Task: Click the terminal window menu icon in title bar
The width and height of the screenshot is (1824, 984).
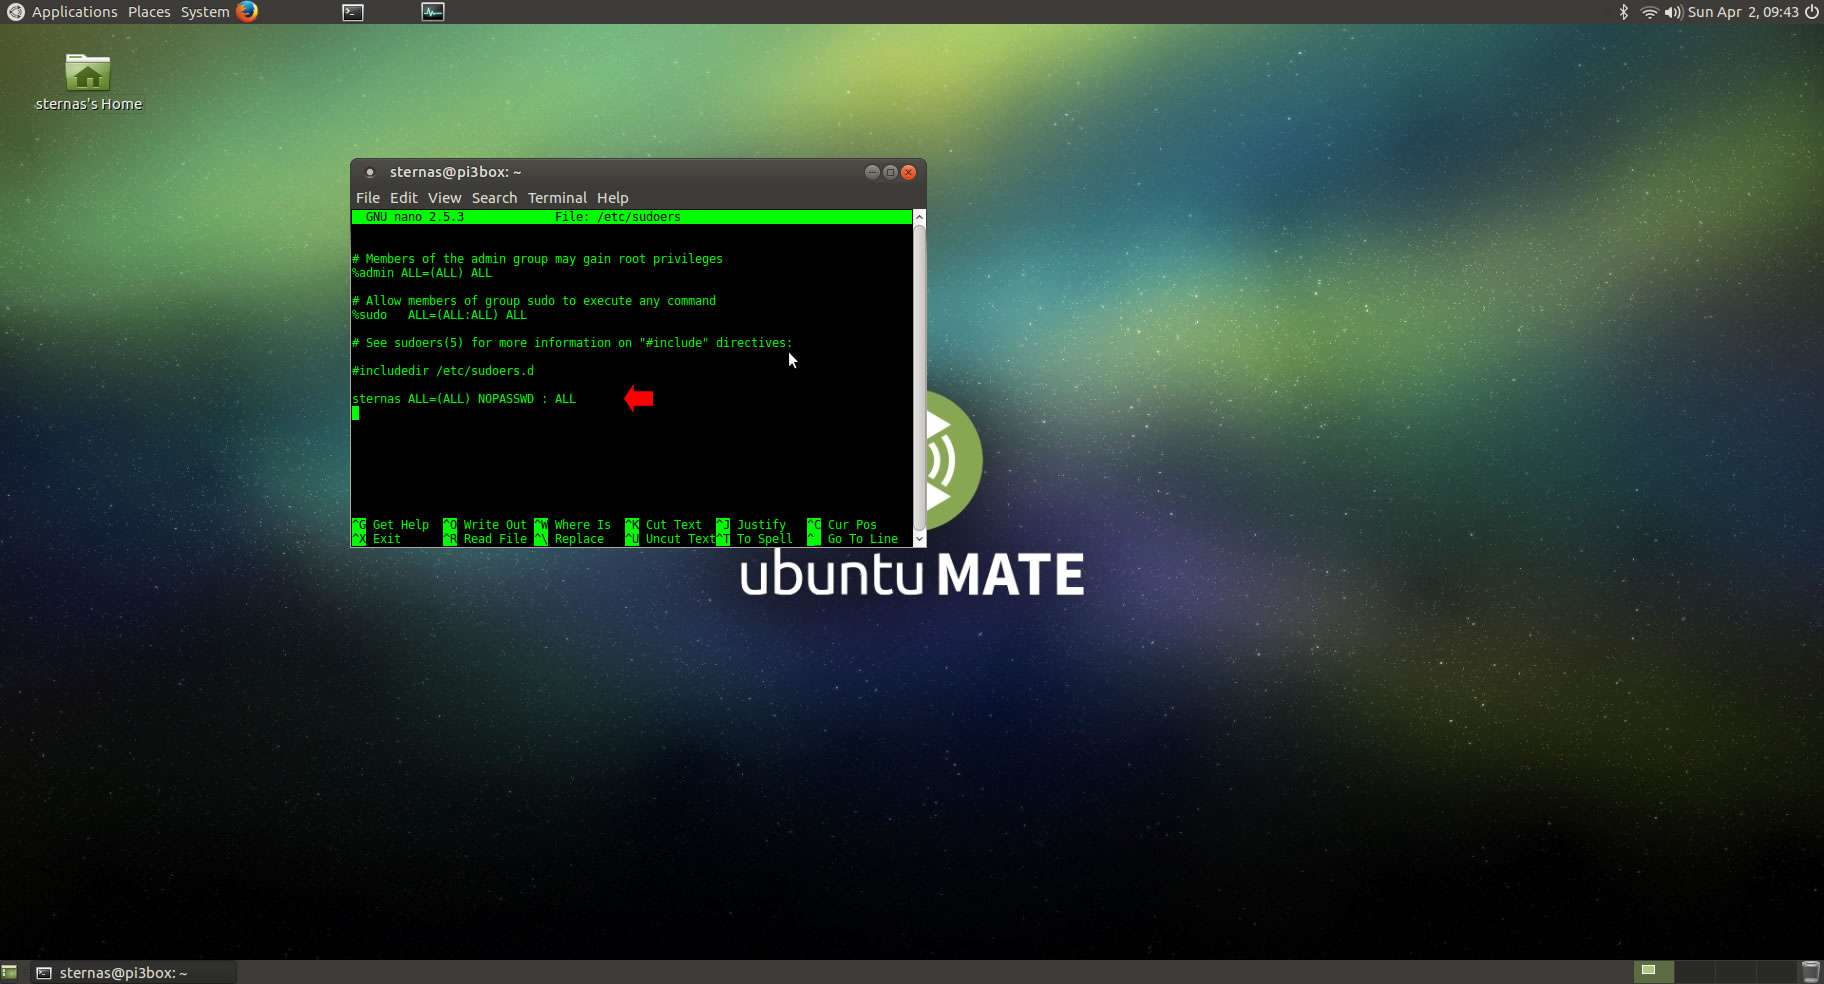Action: 370,172
